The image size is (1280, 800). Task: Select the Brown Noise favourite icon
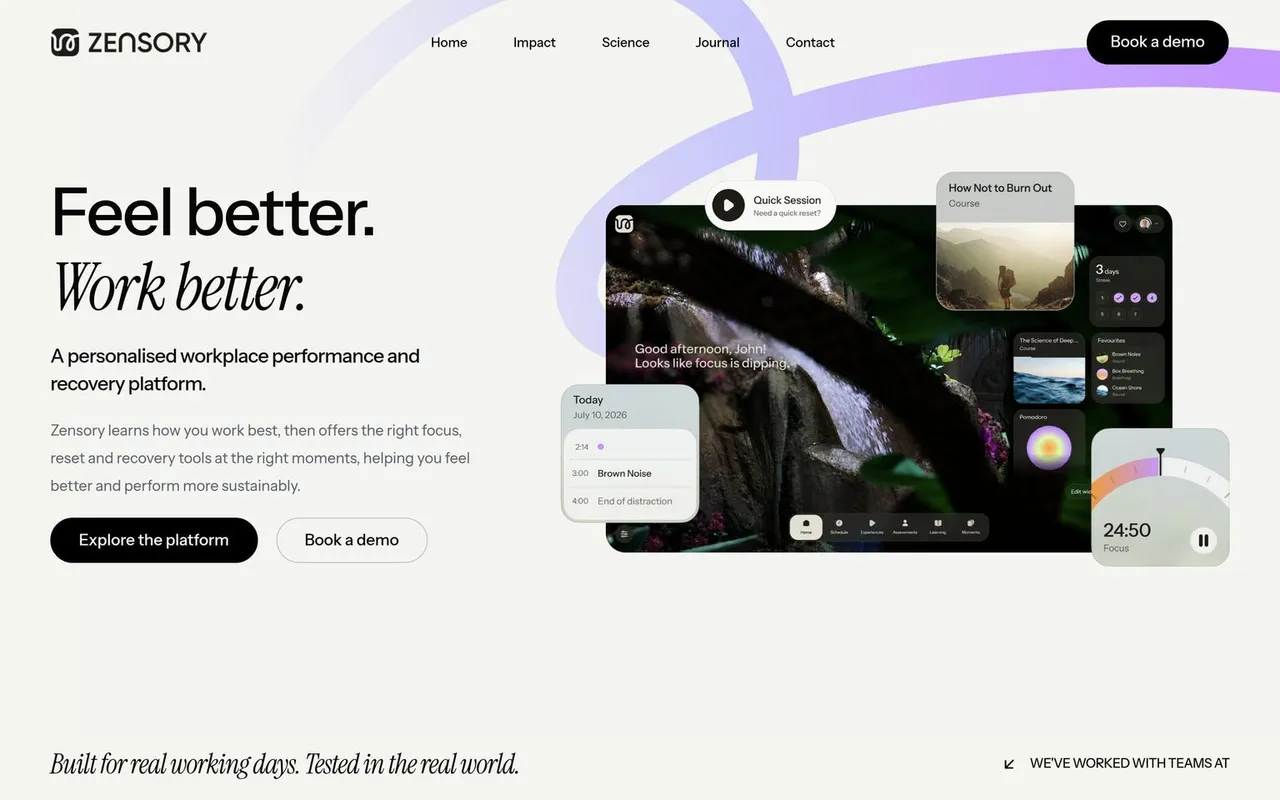[1102, 357]
